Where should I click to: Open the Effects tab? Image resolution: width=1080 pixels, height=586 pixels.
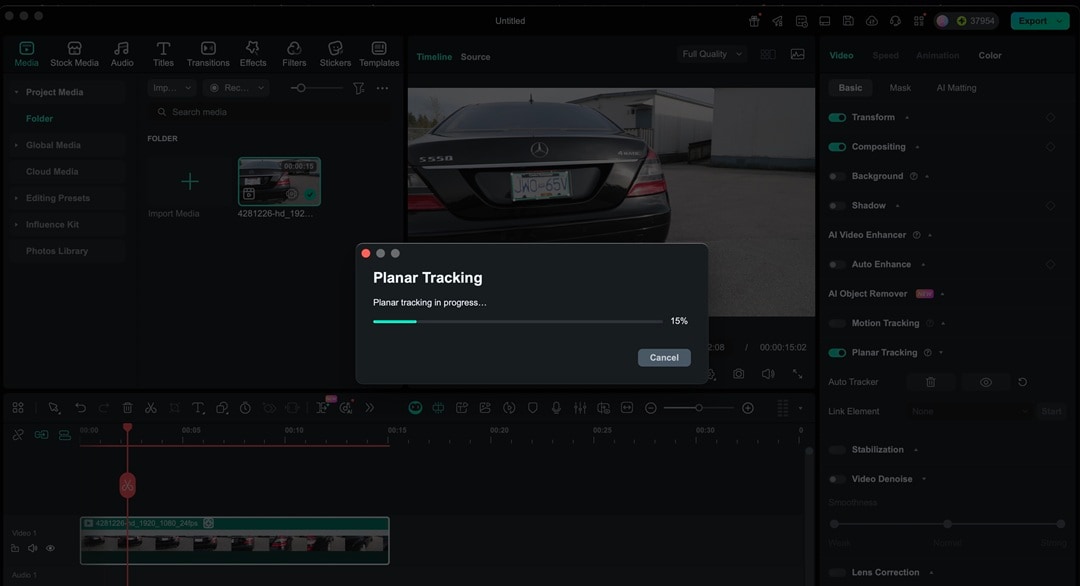click(253, 54)
